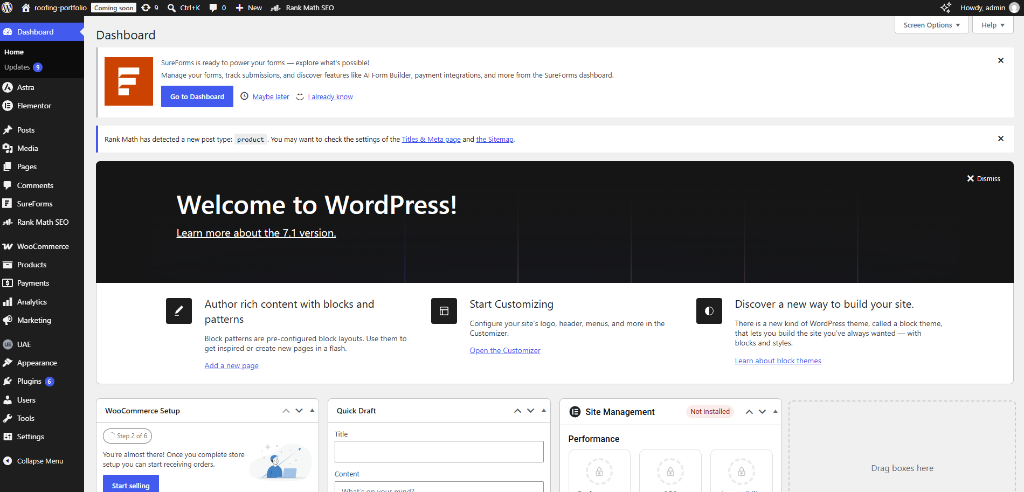This screenshot has height=492, width=1024.
Task: Open the WordPress logo menu in admin bar
Action: [x=8, y=8]
